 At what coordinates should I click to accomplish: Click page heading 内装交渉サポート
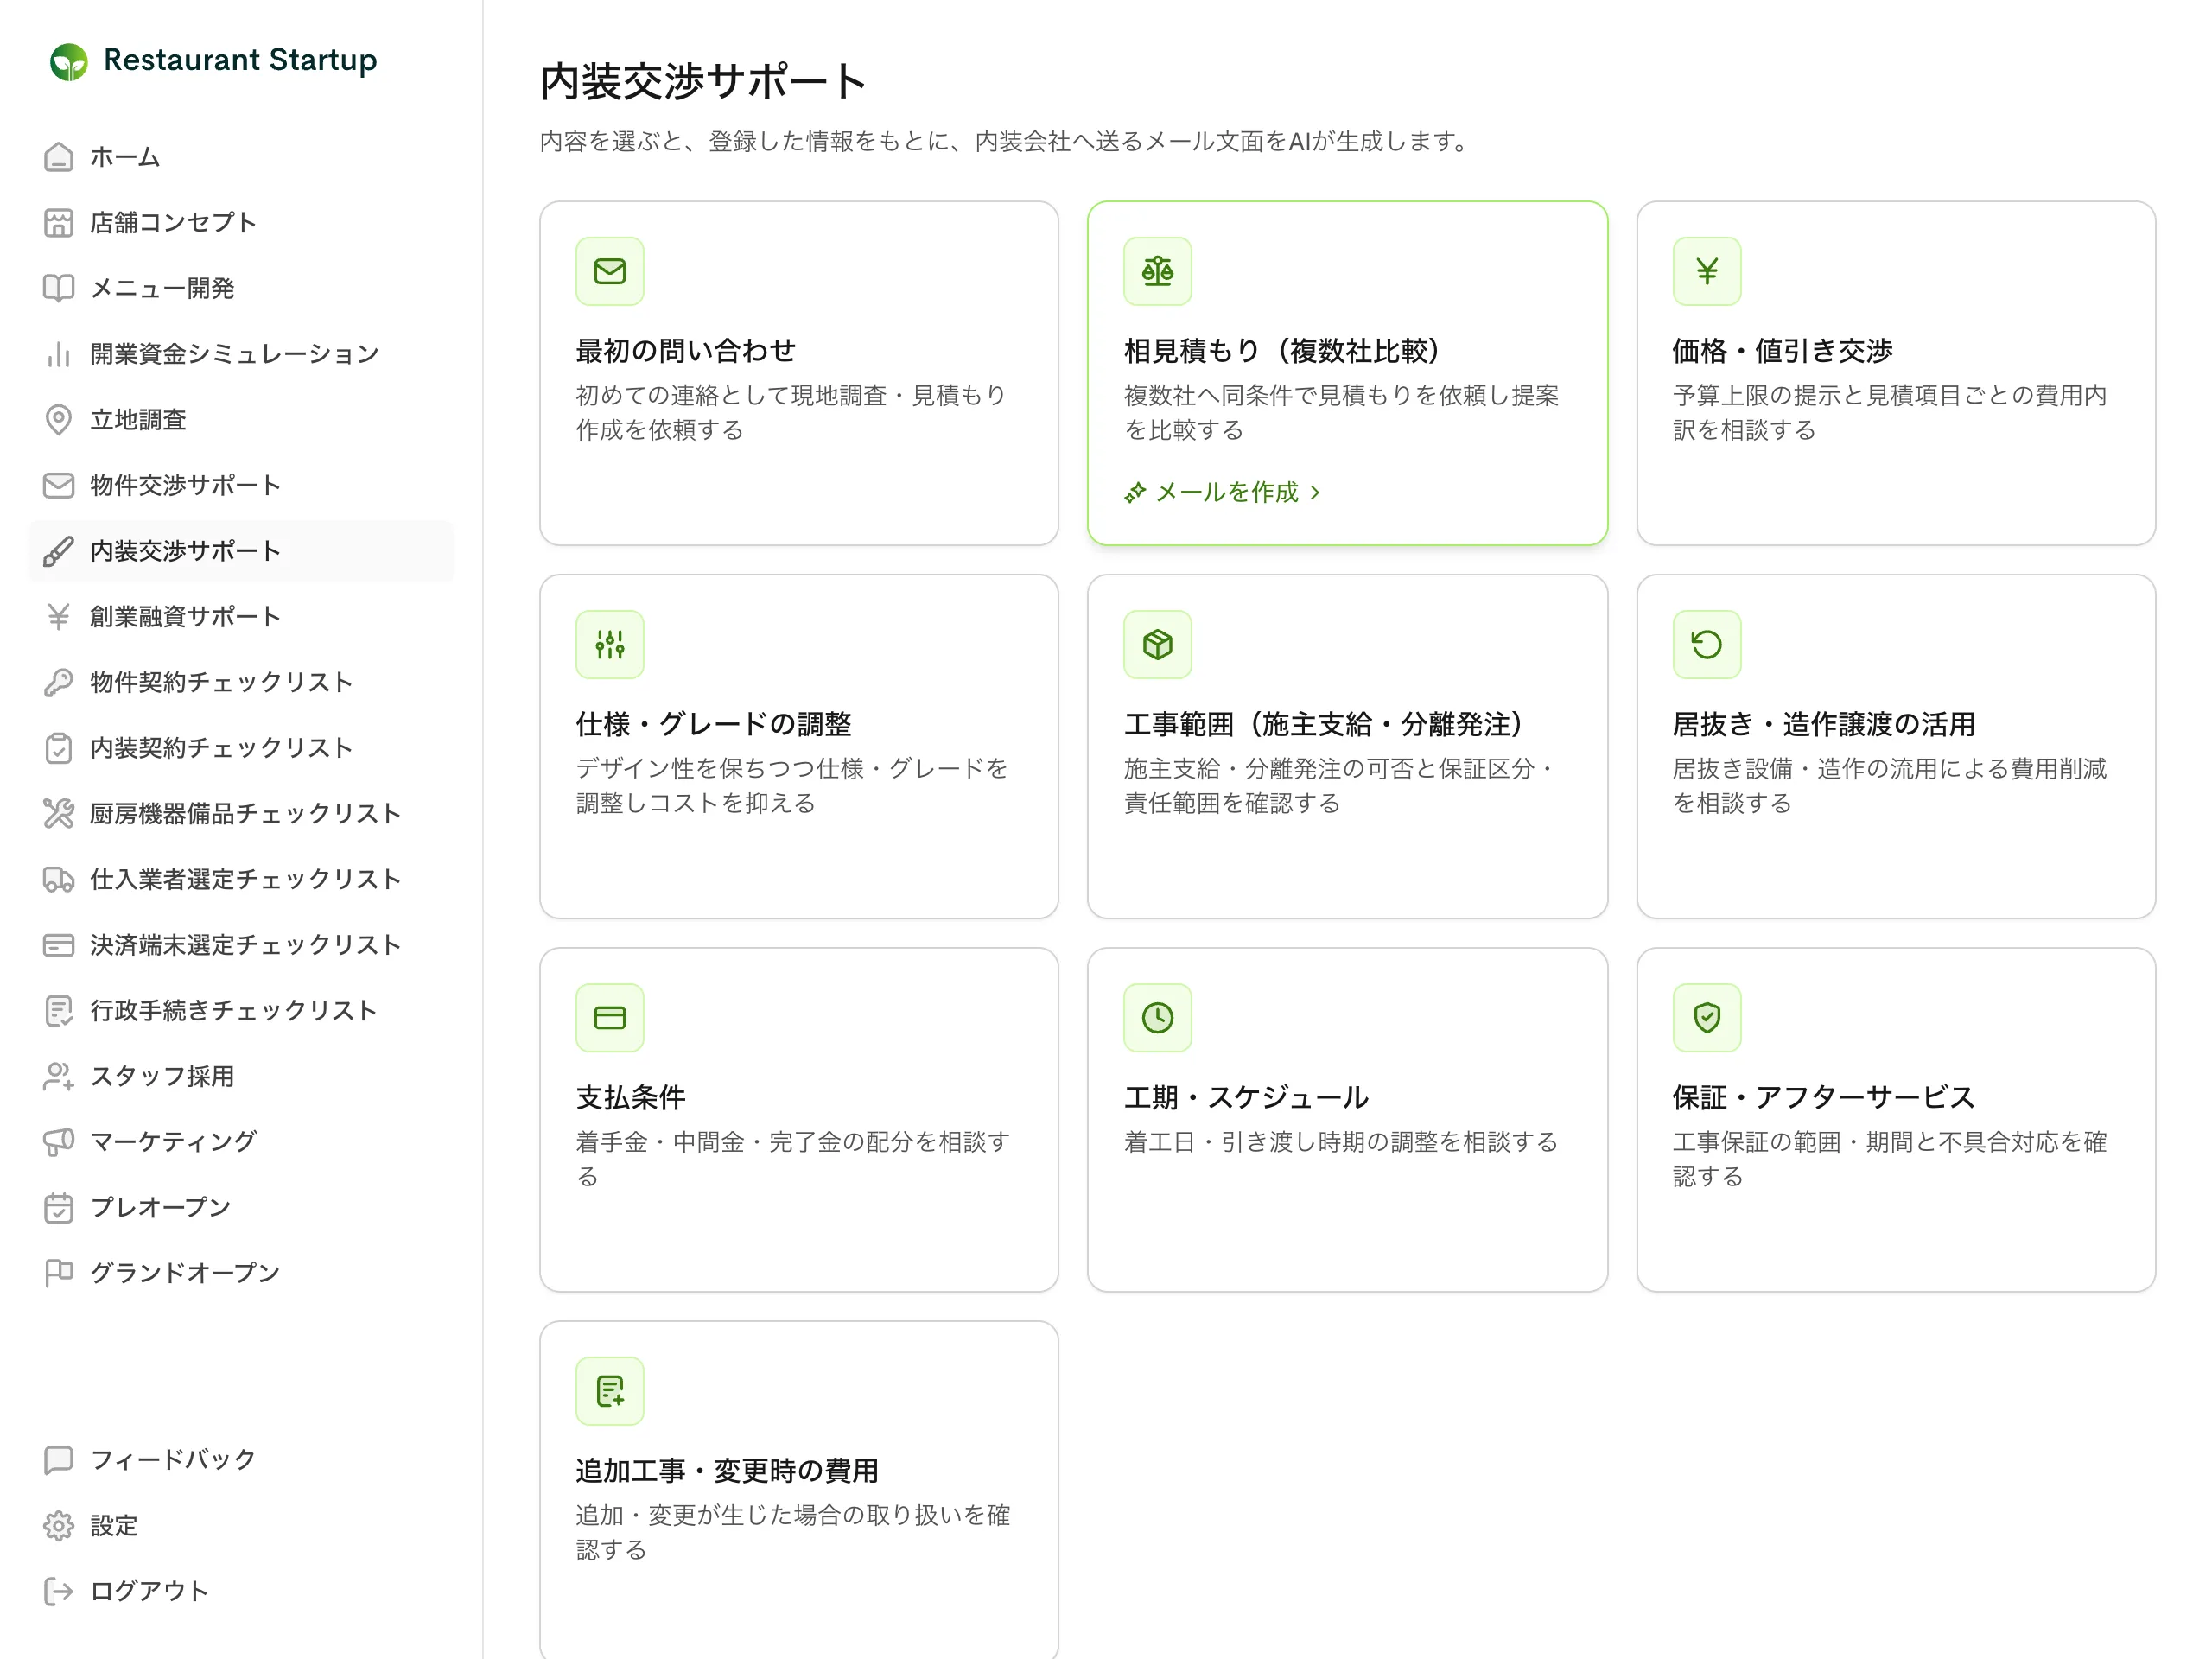703,82
